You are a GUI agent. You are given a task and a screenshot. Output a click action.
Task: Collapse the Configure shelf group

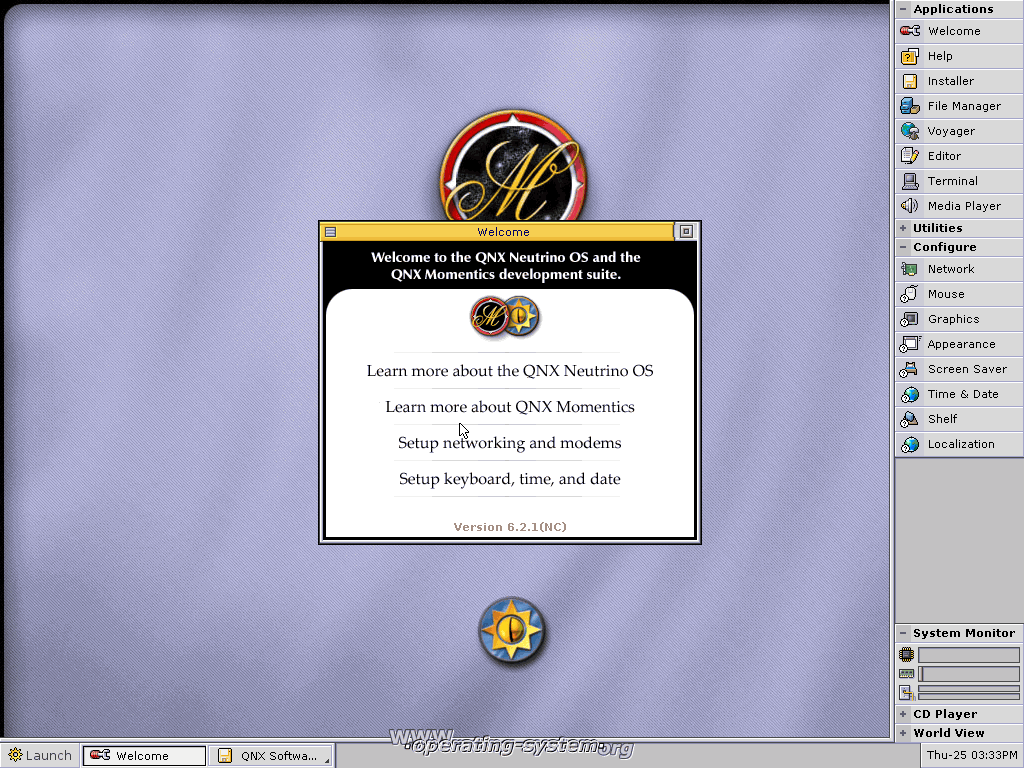click(x=903, y=247)
